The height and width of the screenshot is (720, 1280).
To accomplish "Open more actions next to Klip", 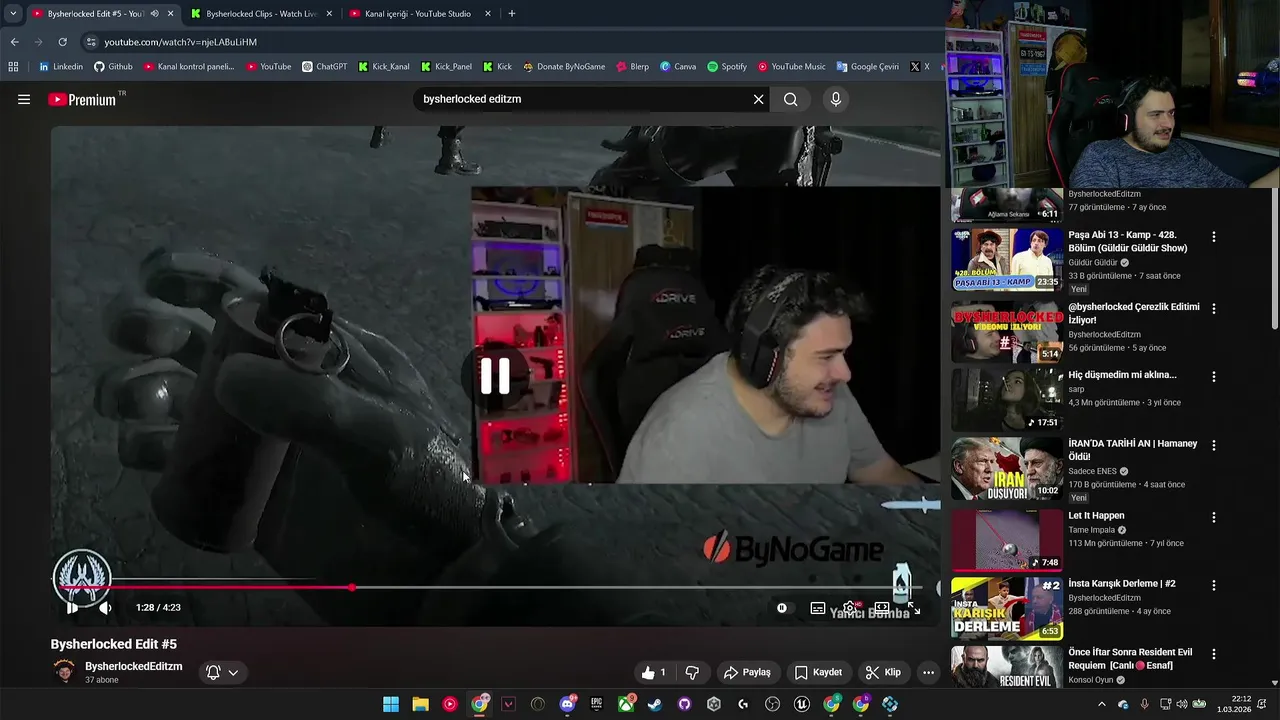I will [928, 672].
